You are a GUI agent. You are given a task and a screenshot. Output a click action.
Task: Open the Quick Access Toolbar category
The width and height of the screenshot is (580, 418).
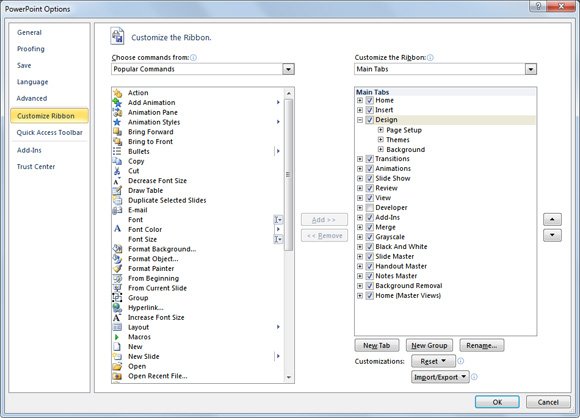point(50,132)
